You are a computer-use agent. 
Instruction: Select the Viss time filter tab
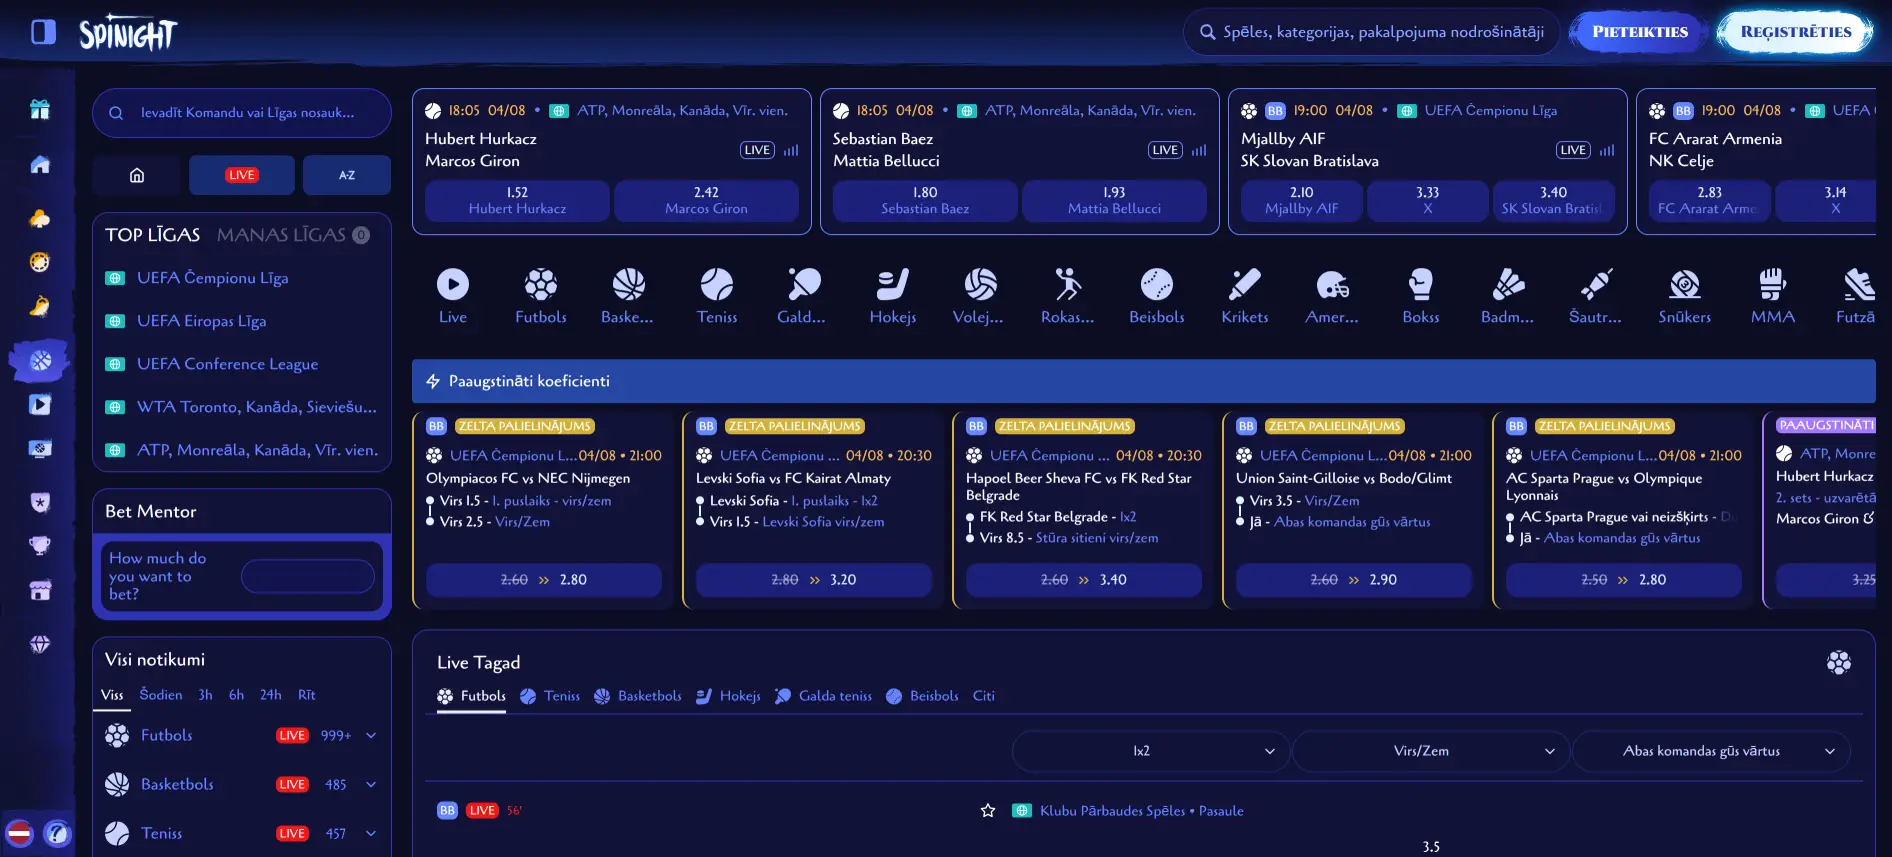(112, 695)
